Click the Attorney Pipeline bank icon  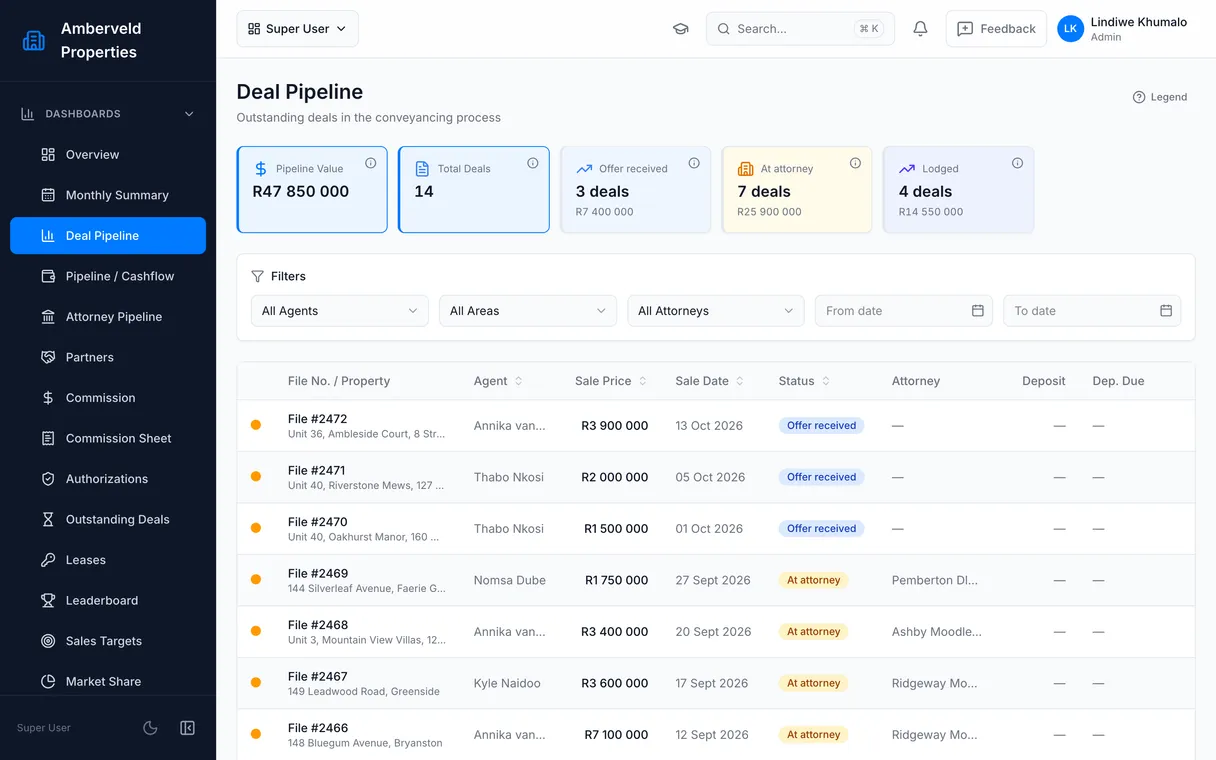click(48, 317)
